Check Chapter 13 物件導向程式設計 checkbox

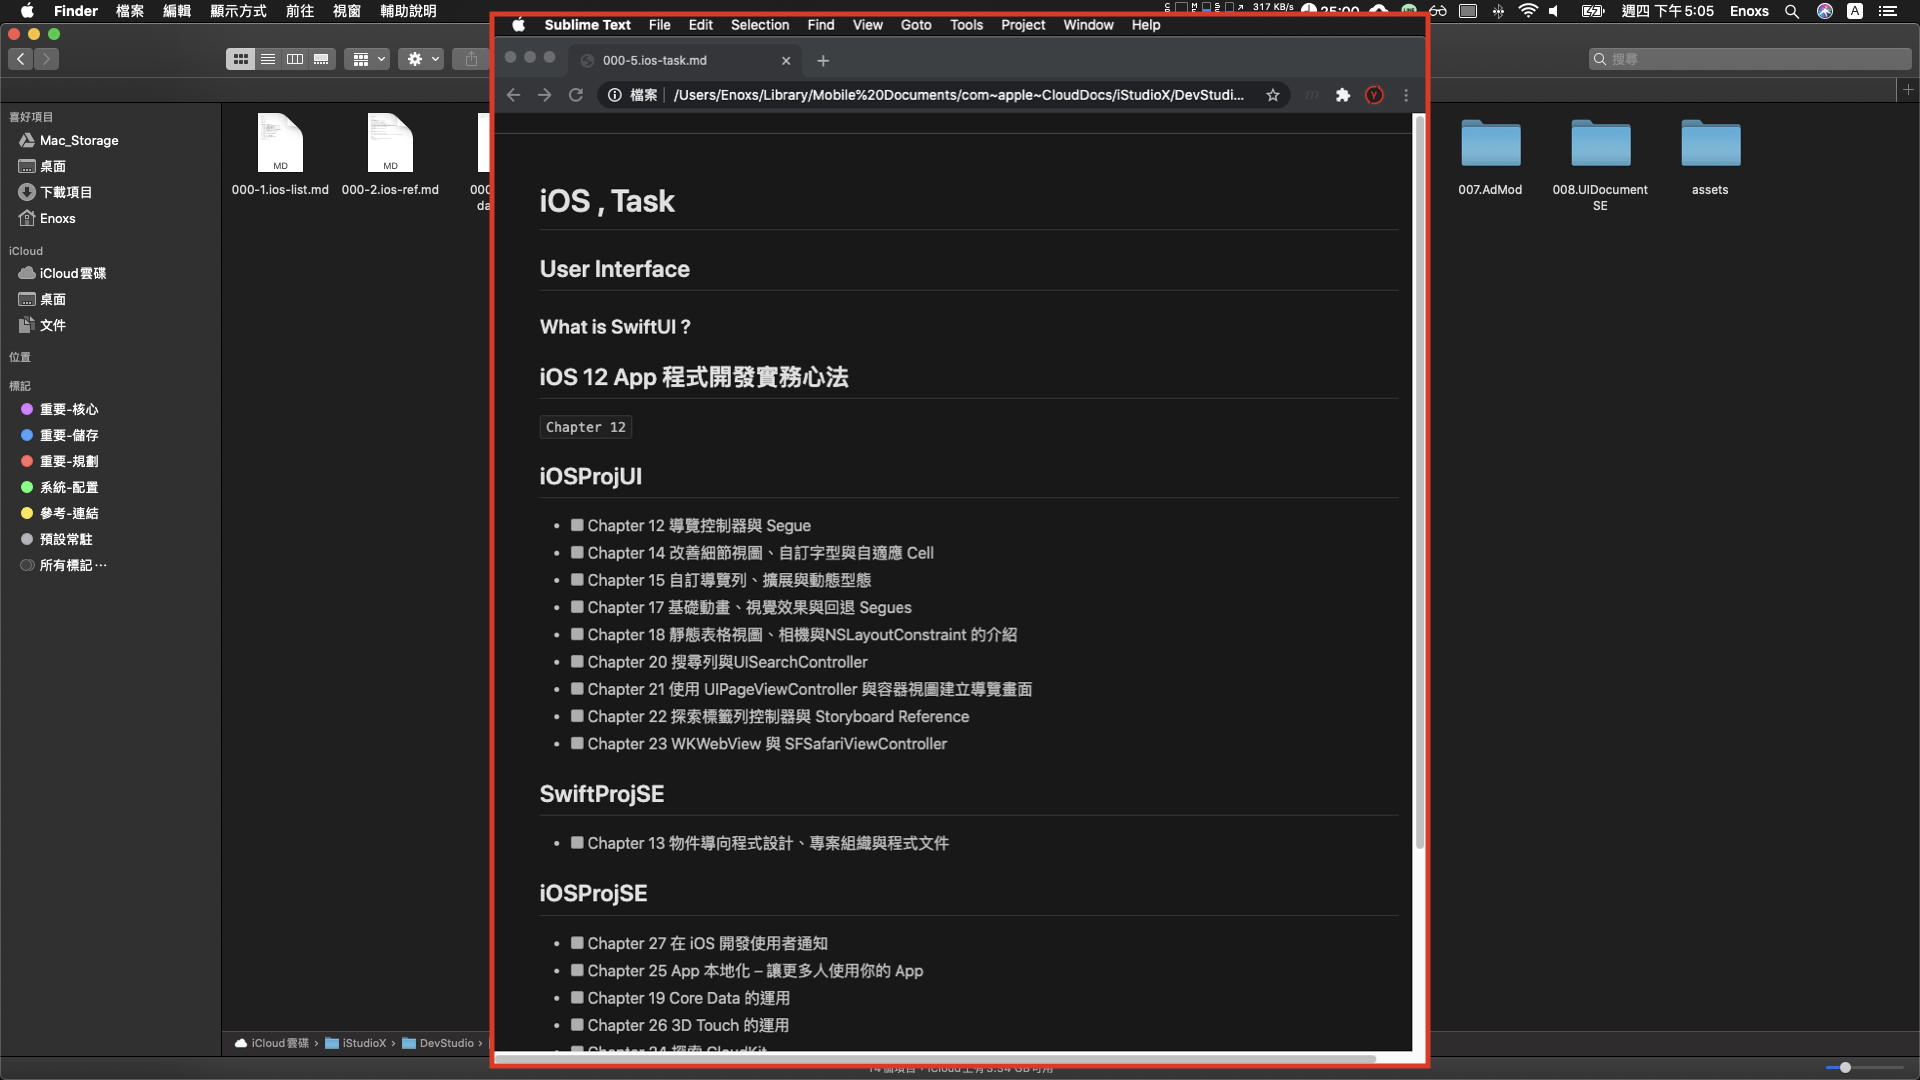coord(577,843)
